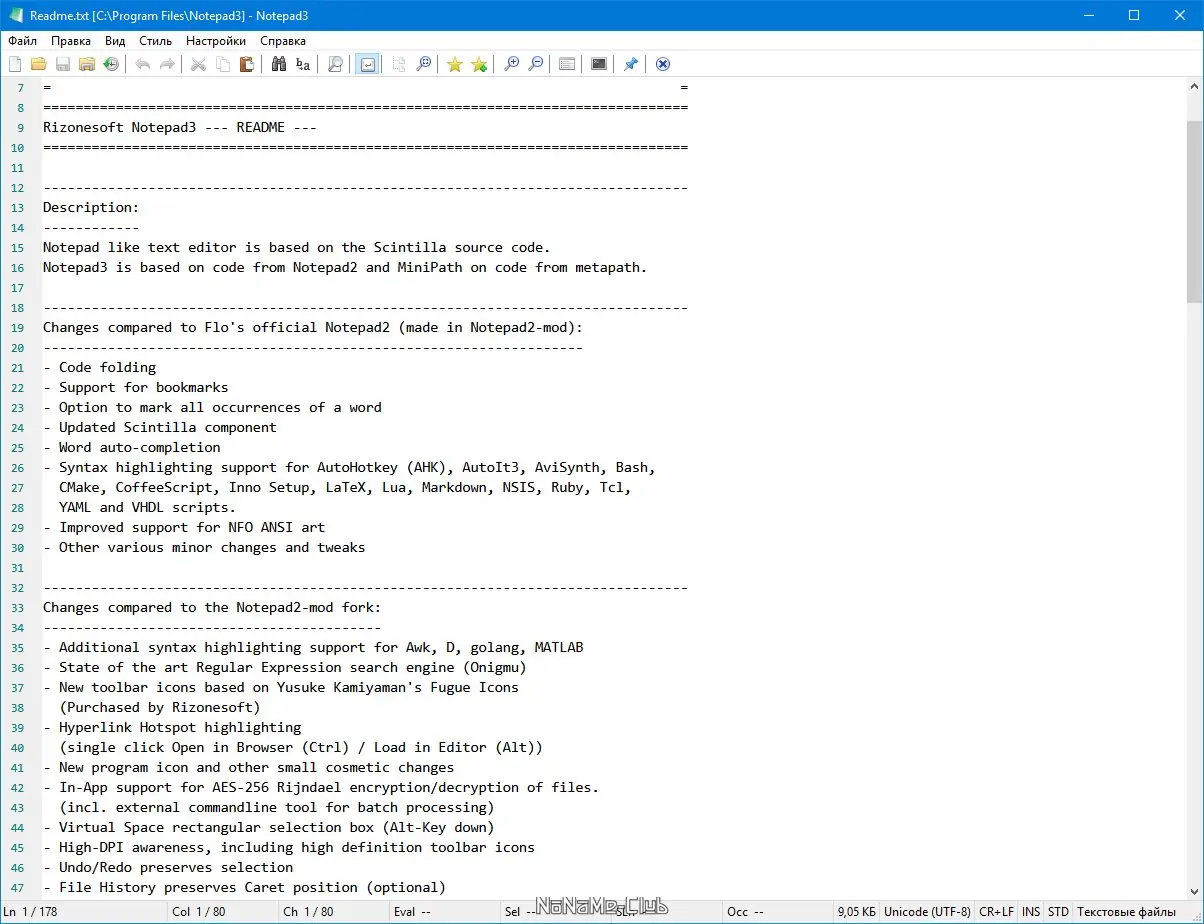Screen dimensions: 1204x924
Task: Click '- Hyperlink Hotspot highlighting' line
Action: coord(172,727)
